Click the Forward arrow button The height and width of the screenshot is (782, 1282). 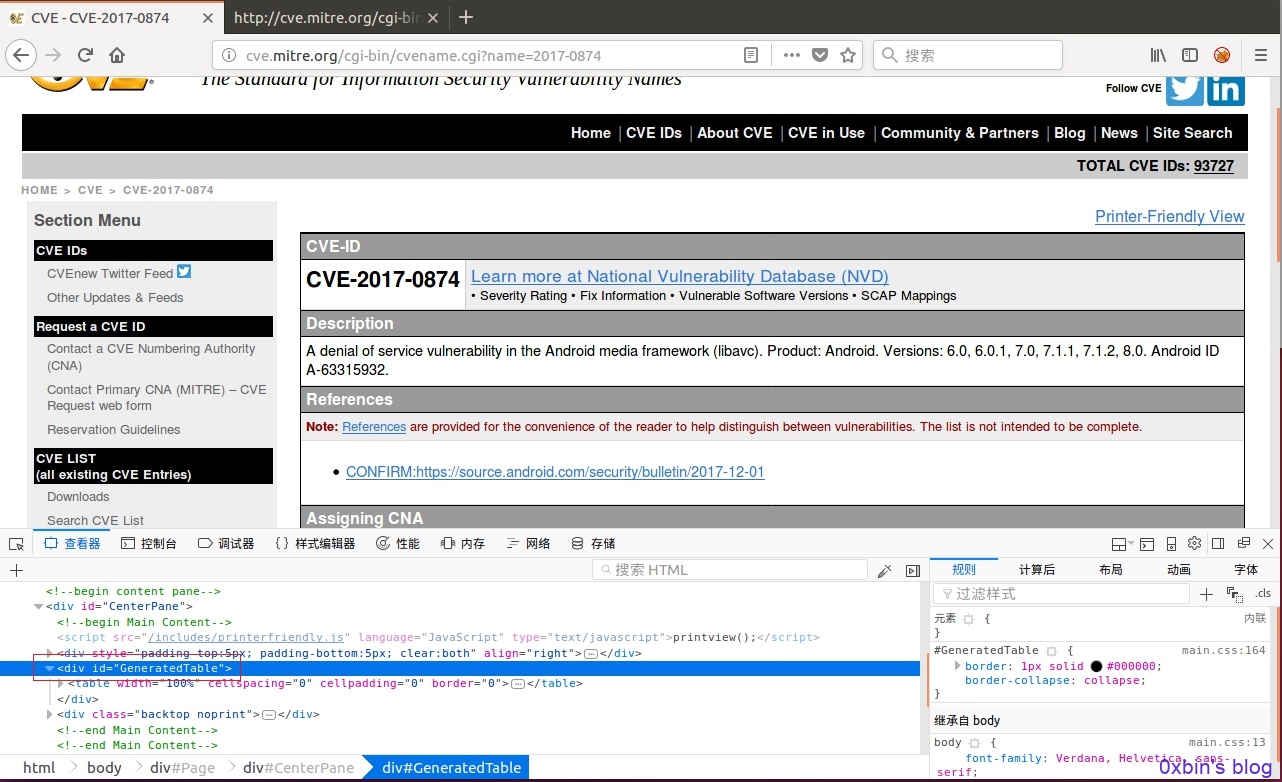coord(53,55)
